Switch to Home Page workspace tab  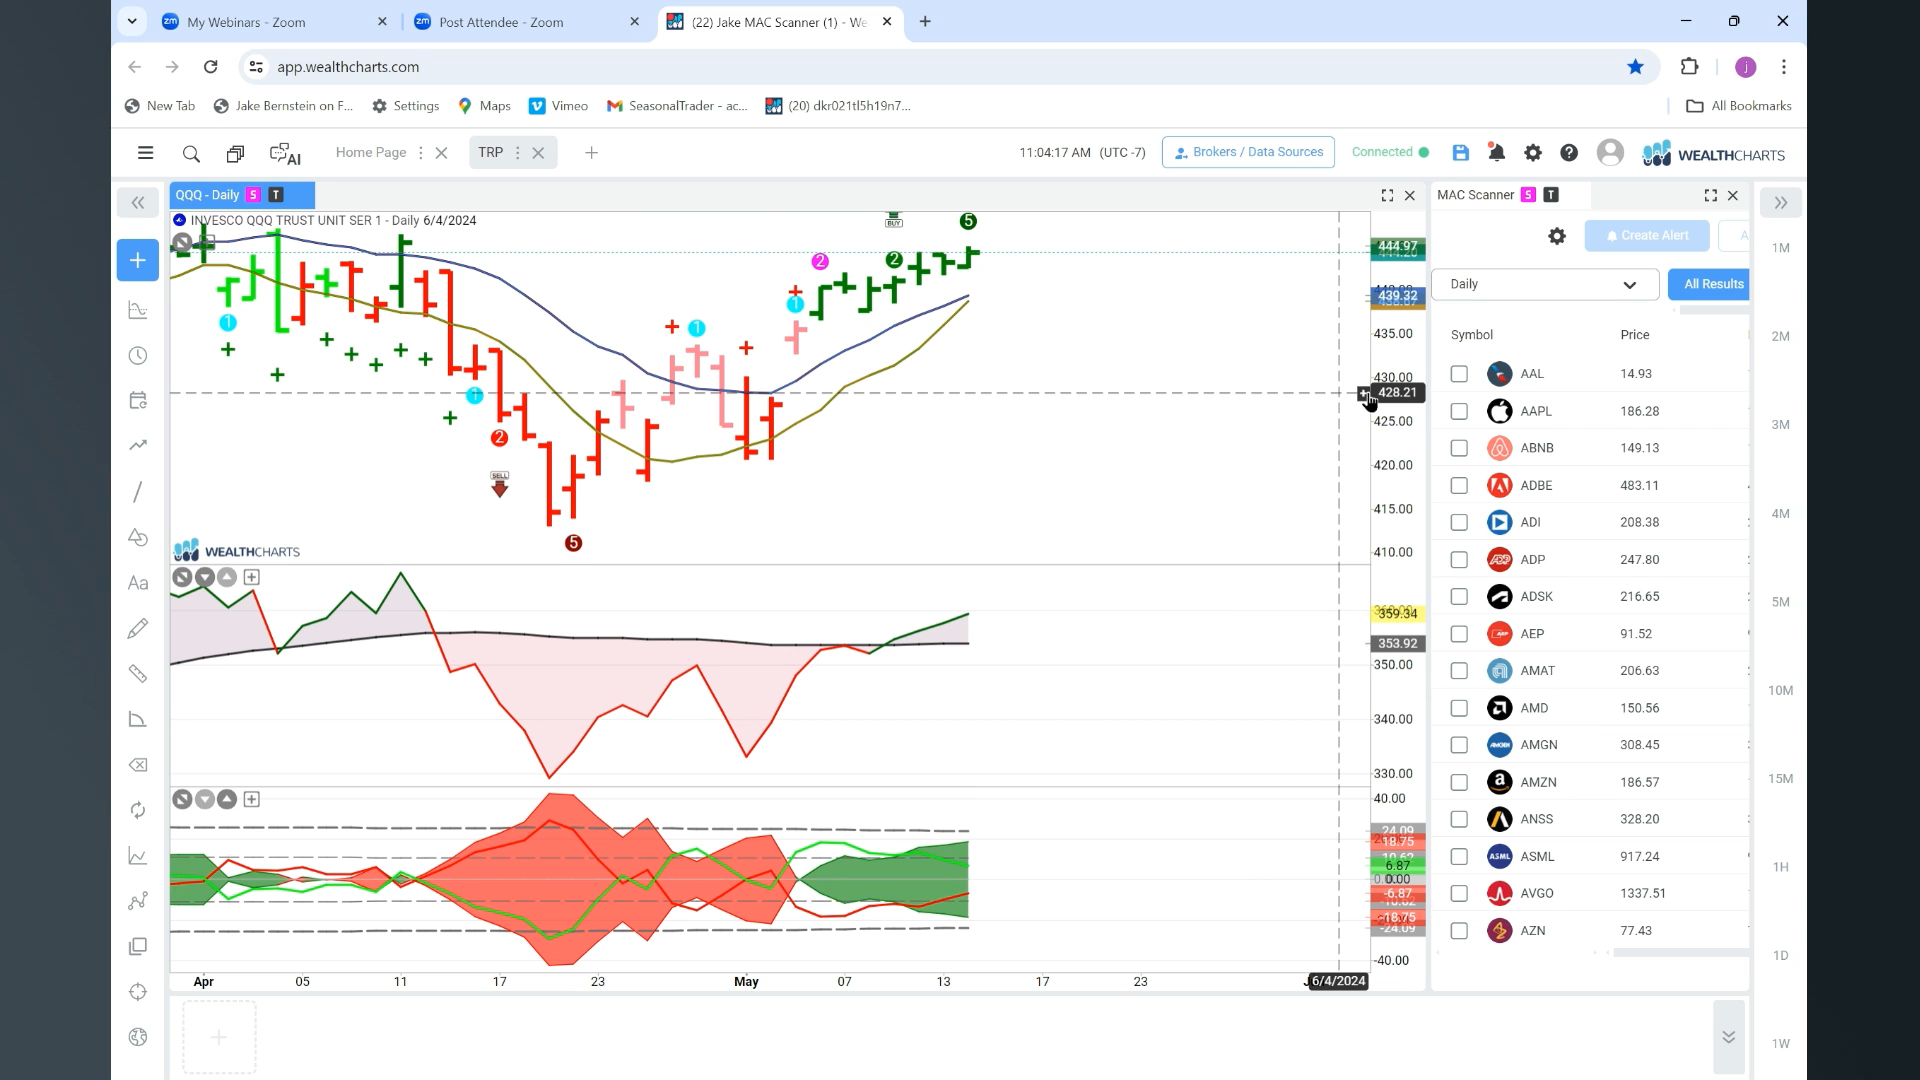tap(371, 153)
